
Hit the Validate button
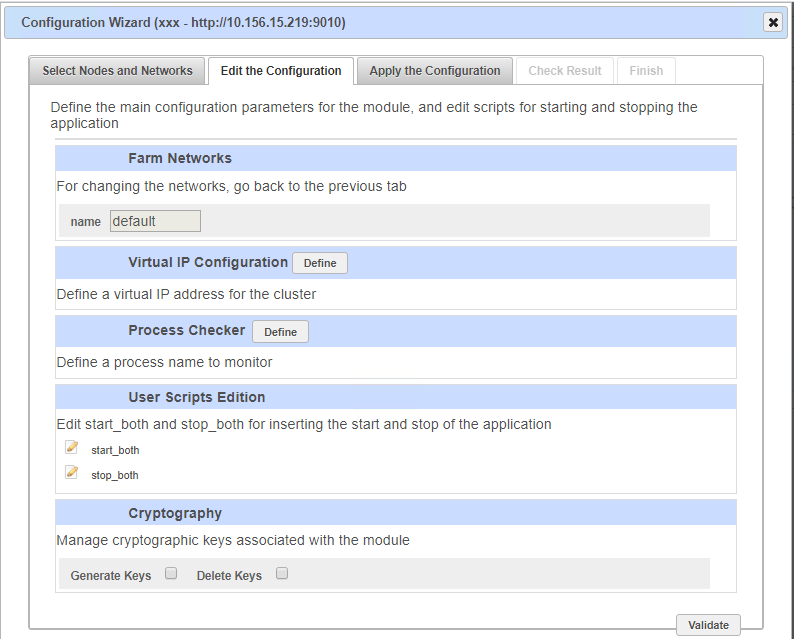[709, 625]
